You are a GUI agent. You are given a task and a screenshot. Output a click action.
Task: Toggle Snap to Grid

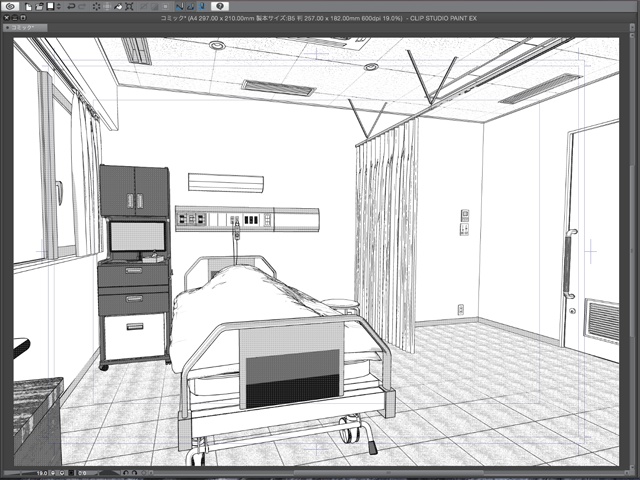202,7
